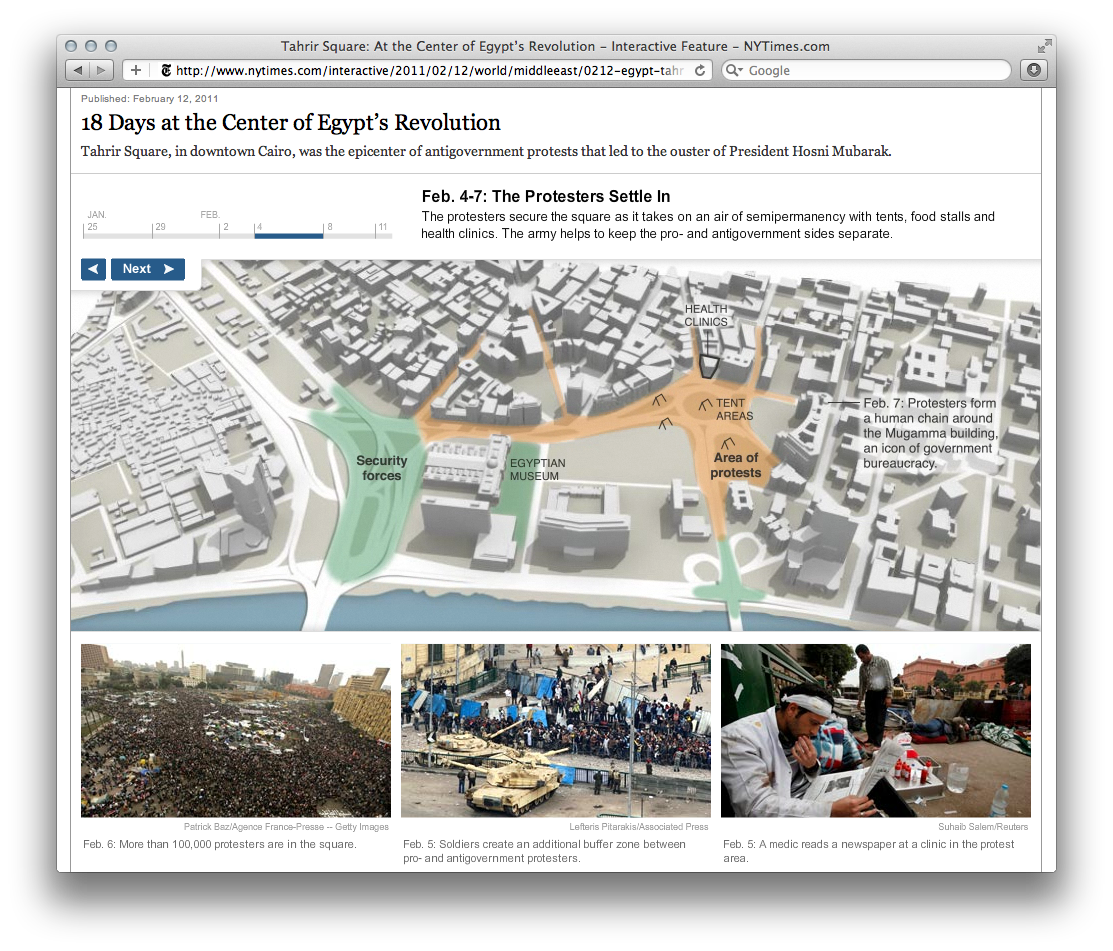This screenshot has height=951, width=1113.
Task: Click the highlighted Feb 4-8 timeline segment
Action: 288,236
